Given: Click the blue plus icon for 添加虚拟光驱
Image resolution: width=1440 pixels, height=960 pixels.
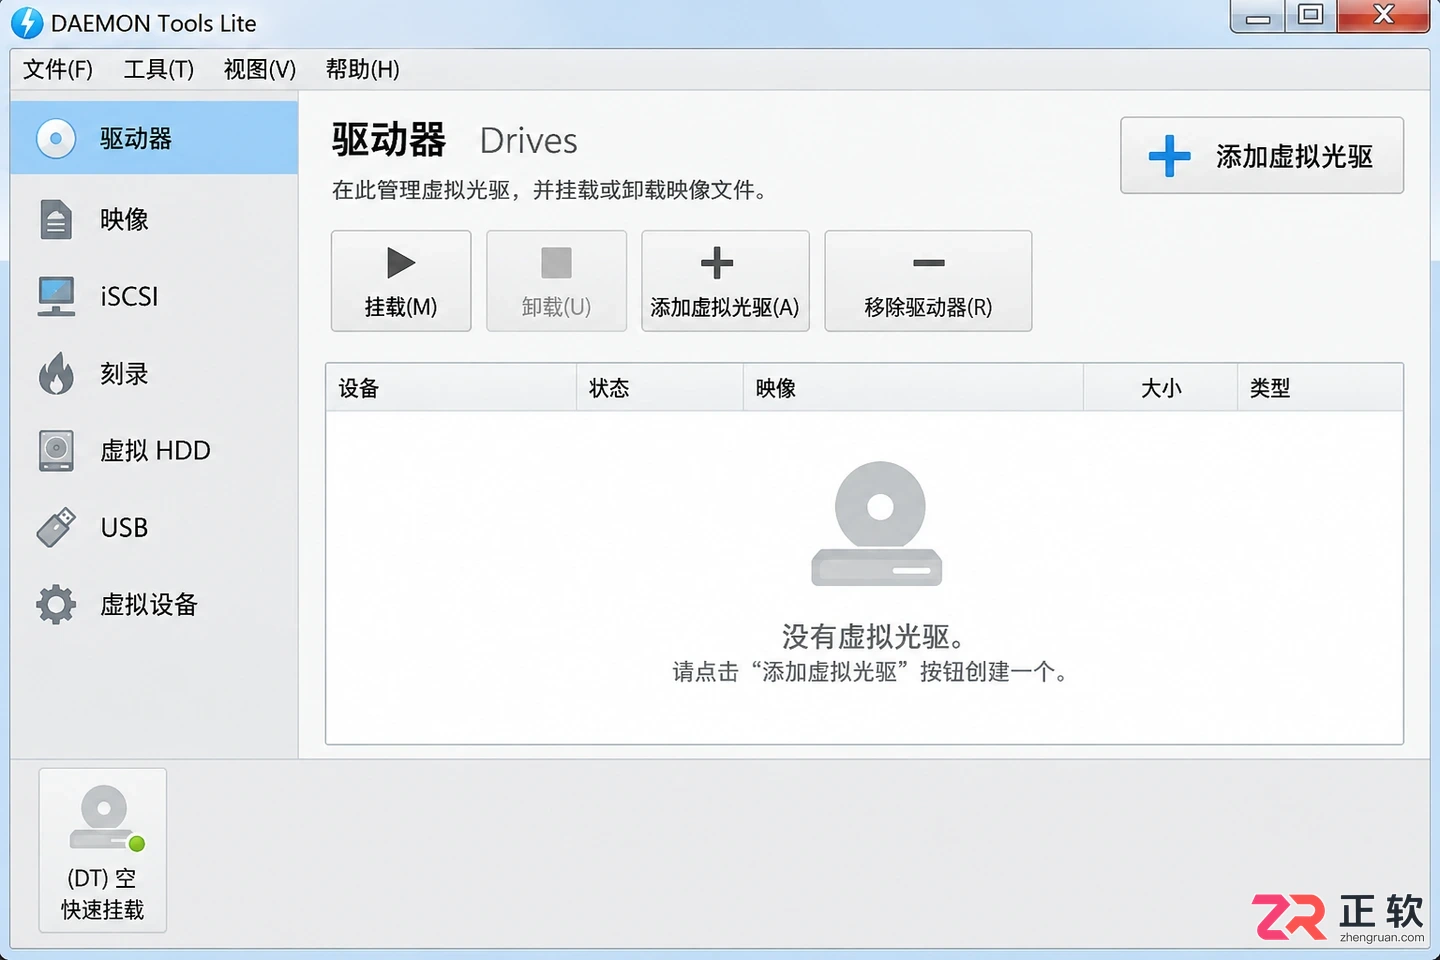Looking at the screenshot, I should click(x=1169, y=156).
